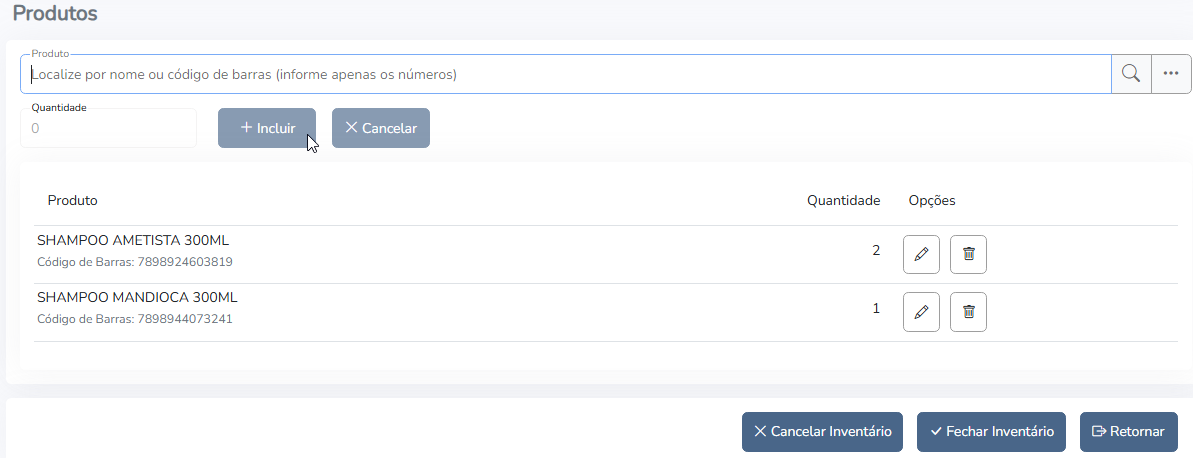Click the Quantidade column header

click(x=843, y=200)
